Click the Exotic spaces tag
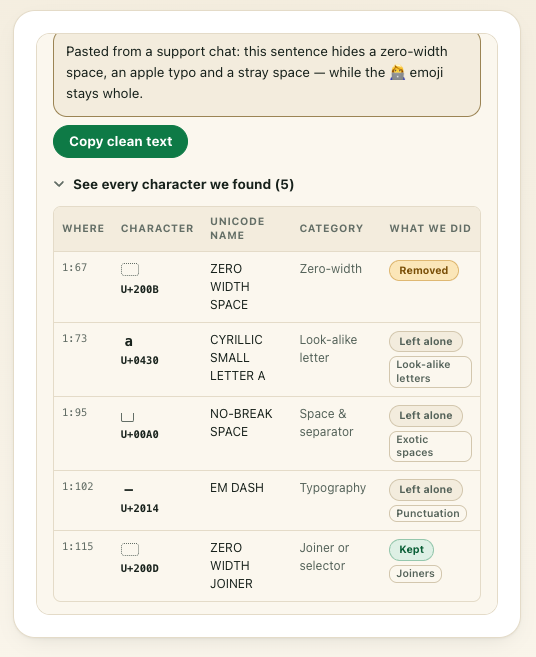The width and height of the screenshot is (536, 657). click(430, 446)
